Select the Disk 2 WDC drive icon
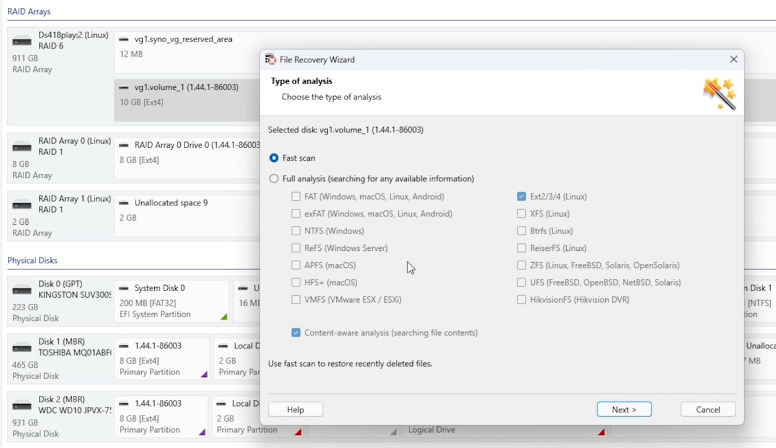Screen dimensions: 776x448 [x=22, y=406]
